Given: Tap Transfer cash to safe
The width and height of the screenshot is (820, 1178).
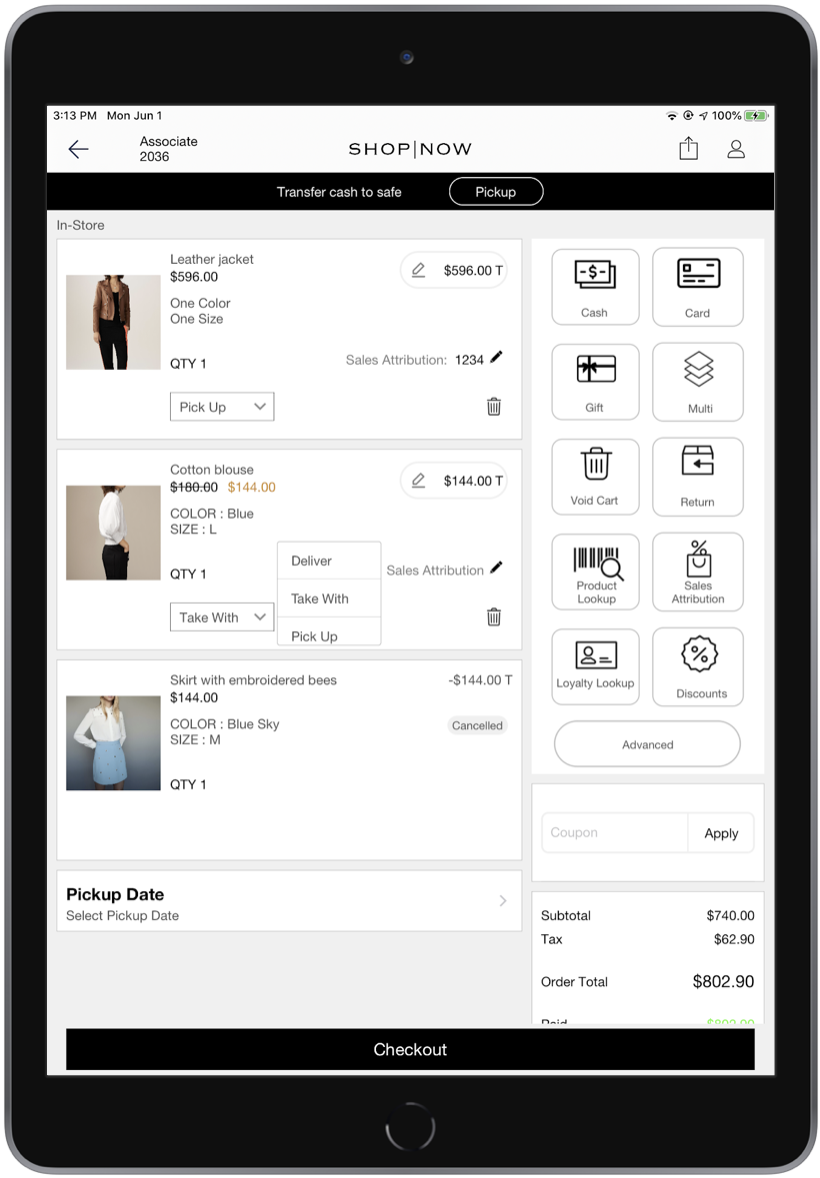Looking at the screenshot, I should (339, 192).
